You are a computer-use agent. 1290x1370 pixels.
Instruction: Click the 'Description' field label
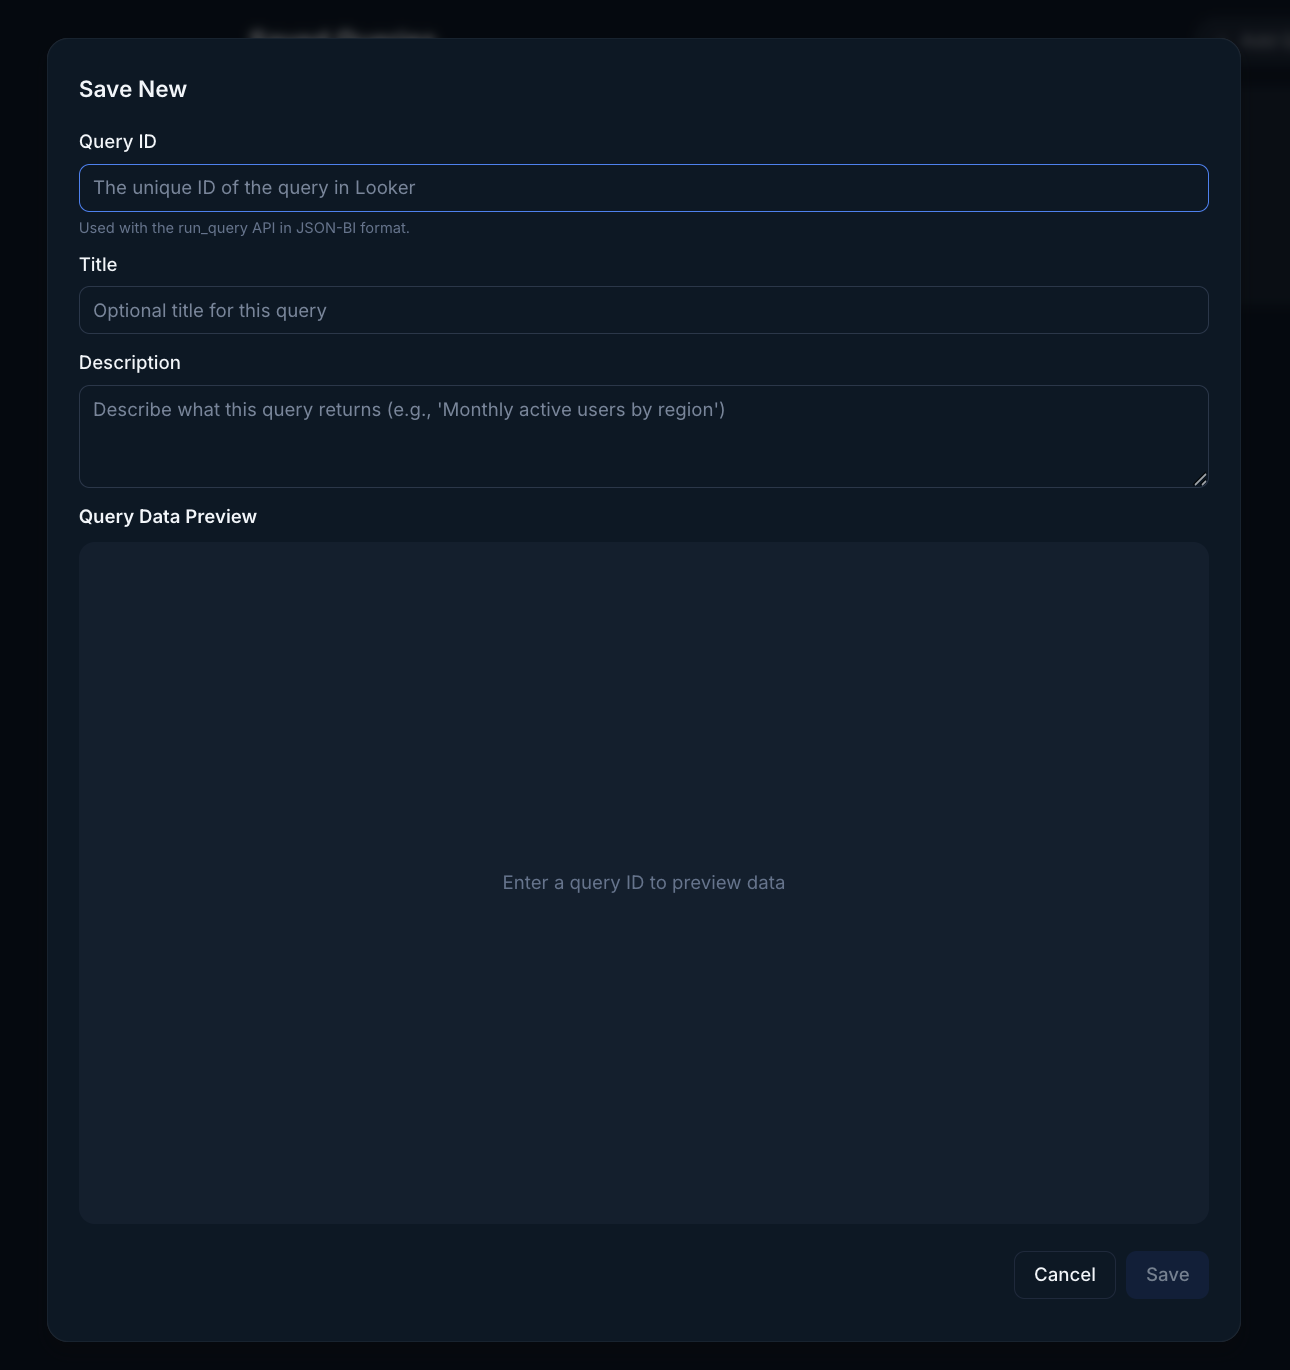pyautogui.click(x=130, y=362)
